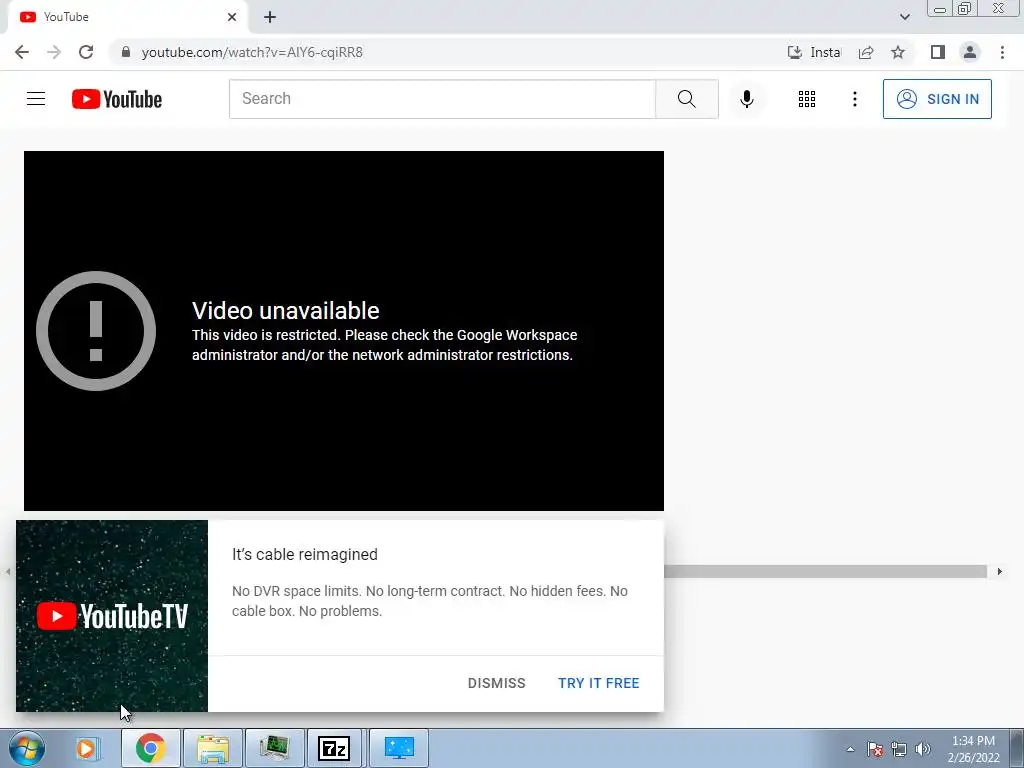
Task: Click the scrollbar right arrow
Action: pyautogui.click(x=999, y=571)
